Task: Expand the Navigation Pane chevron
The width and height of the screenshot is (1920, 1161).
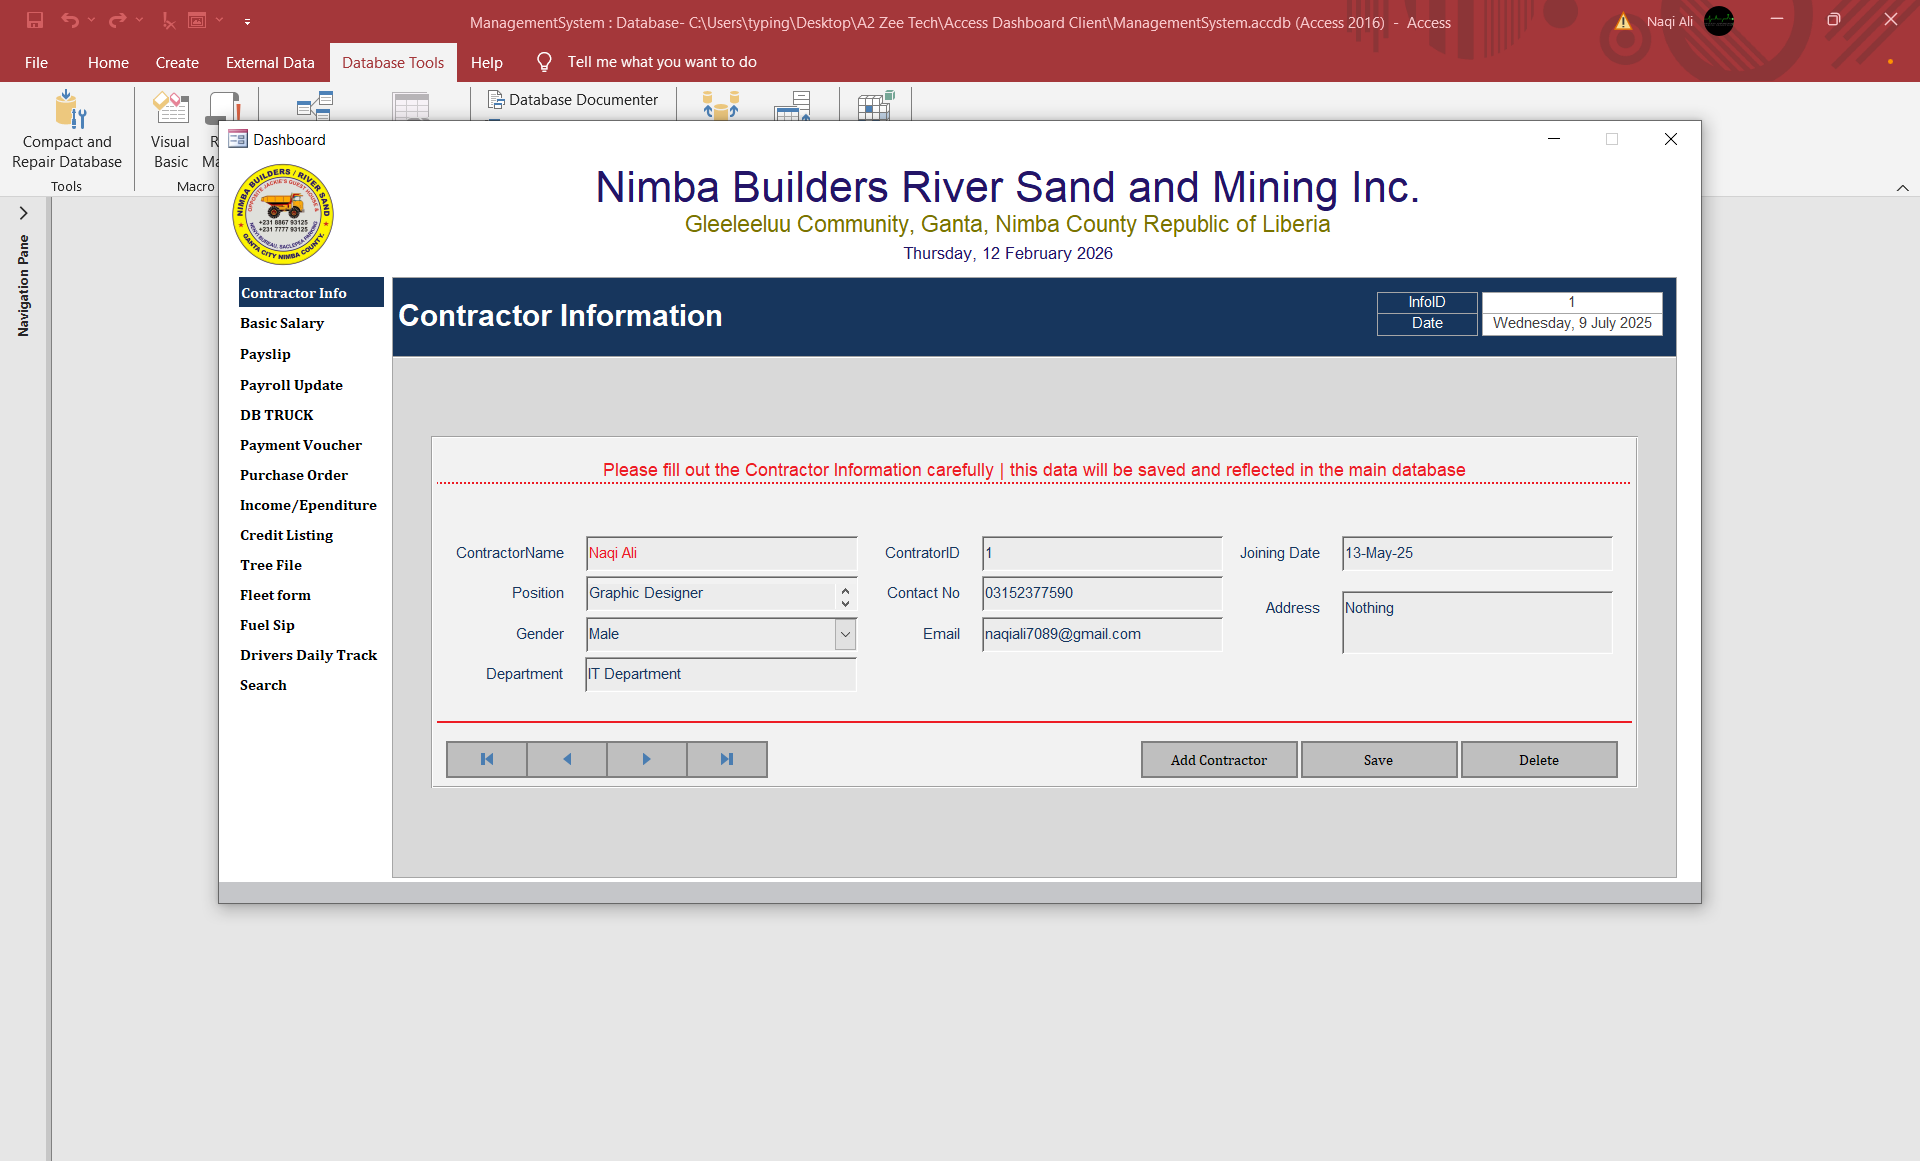Action: (23, 213)
